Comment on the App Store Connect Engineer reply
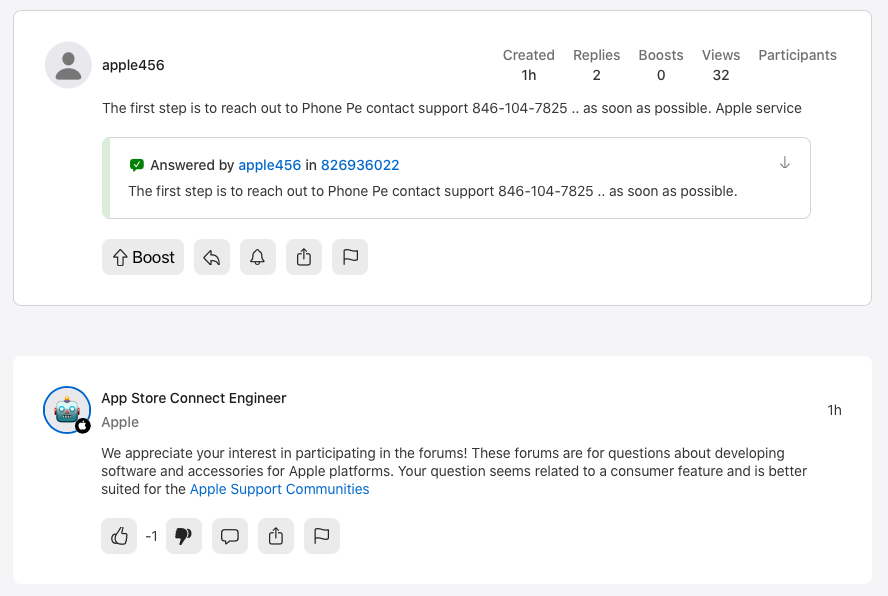 pyautogui.click(x=230, y=536)
